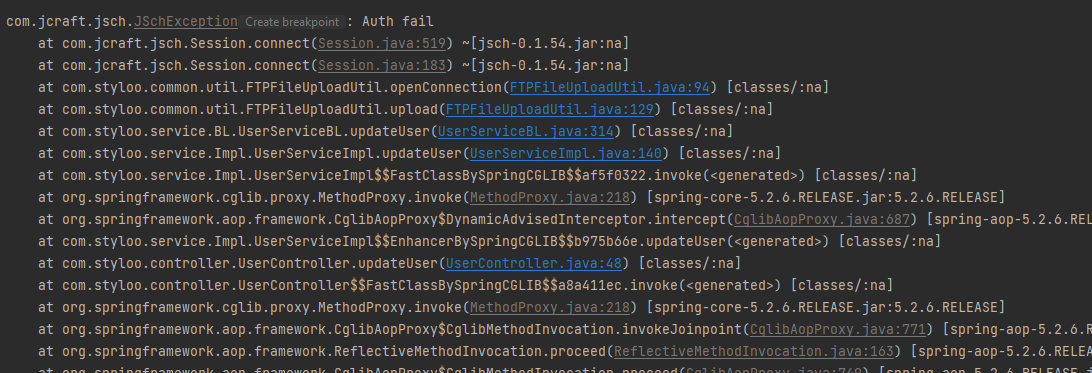Click the 'Auth fail' error message text
Image resolution: width=1092 pixels, height=373 pixels.
398,22
